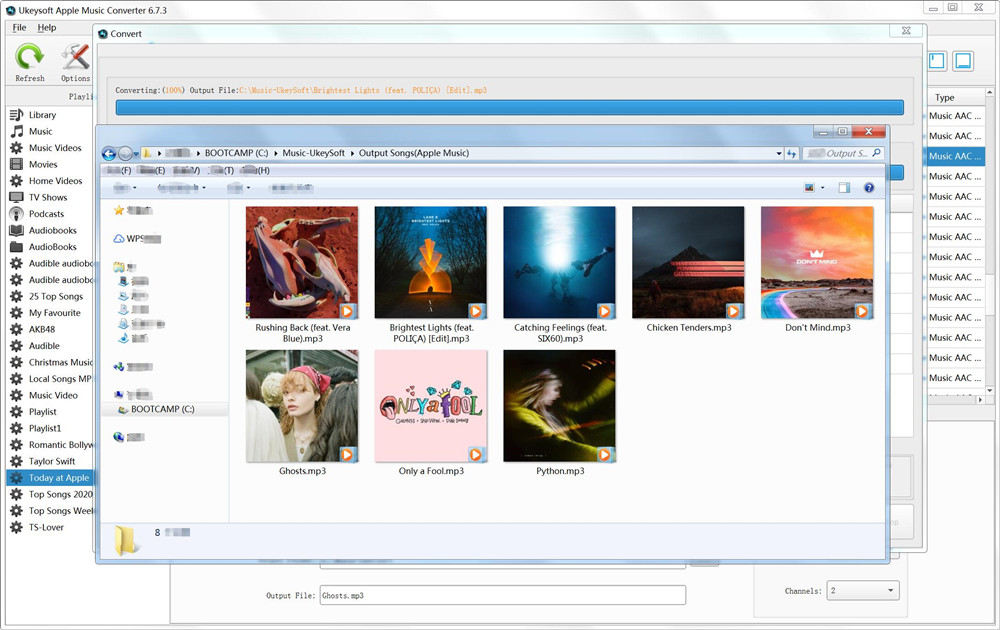The image size is (1000, 630).
Task: Select Movies film icon in the sidebar
Action: [17, 165]
